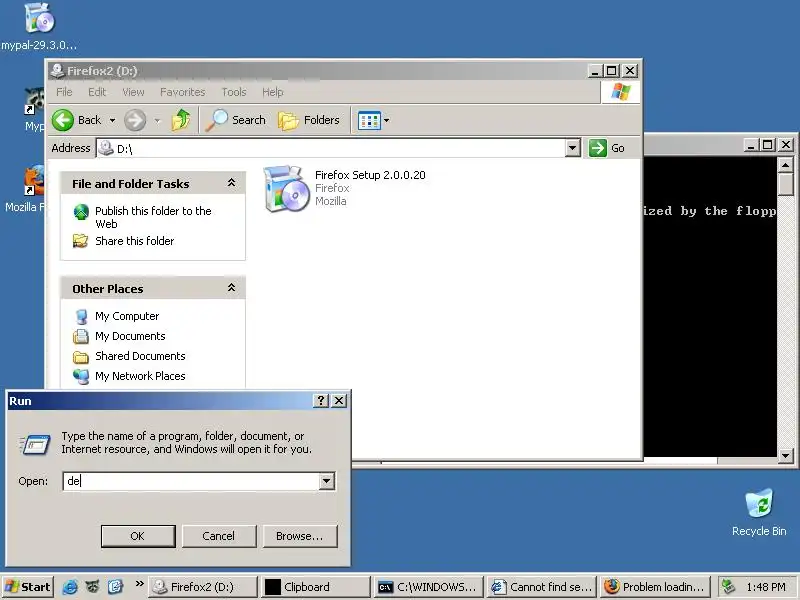Open the Edit menu
Screen dimensions: 800x600
[97, 92]
